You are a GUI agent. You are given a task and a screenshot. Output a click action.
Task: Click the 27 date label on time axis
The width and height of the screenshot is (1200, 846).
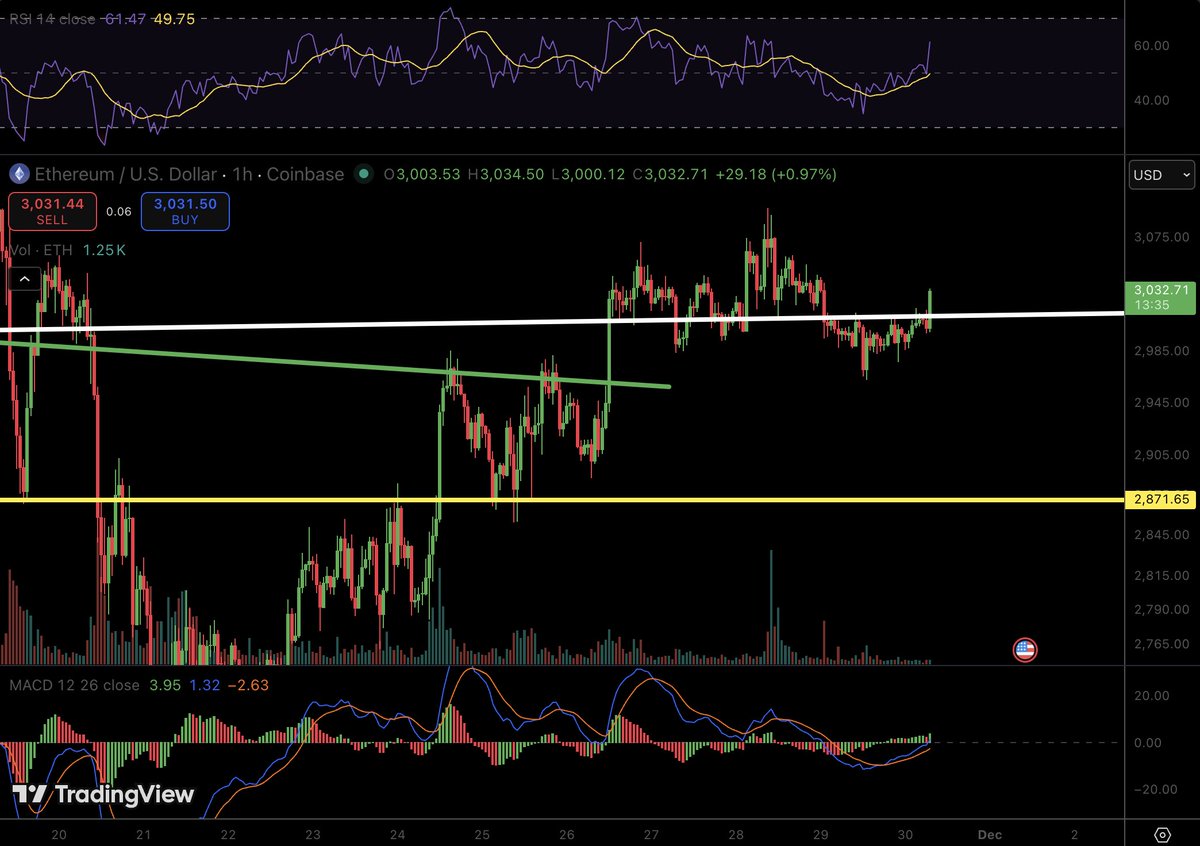tap(651, 833)
